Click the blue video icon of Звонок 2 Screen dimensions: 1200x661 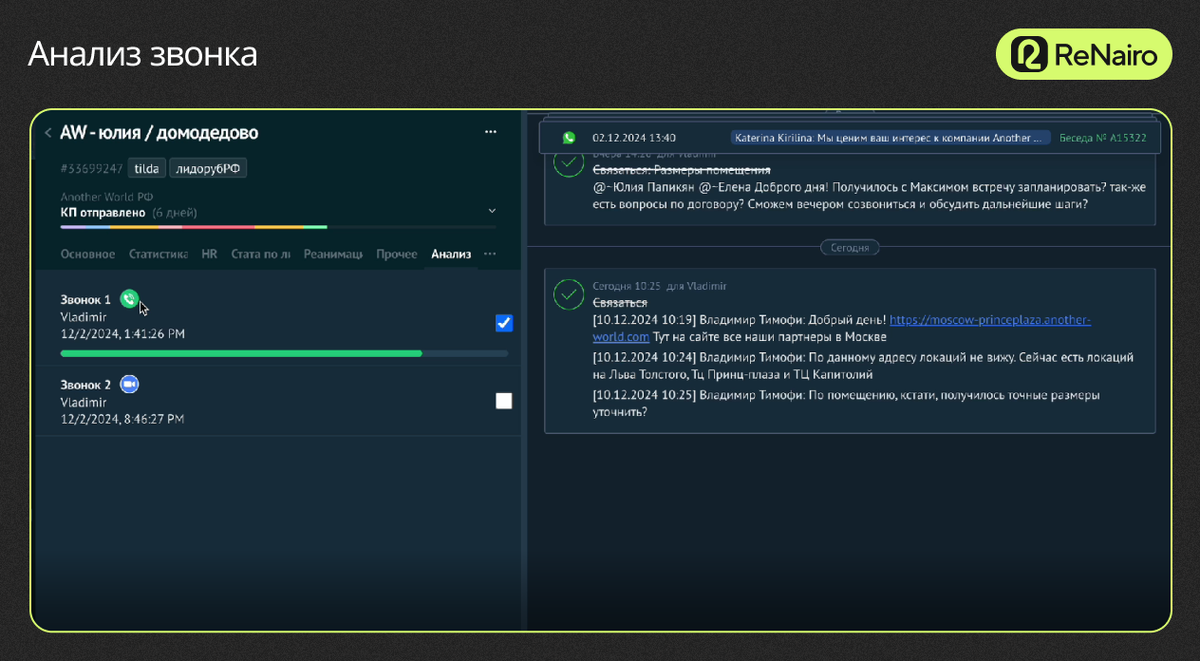(x=128, y=384)
